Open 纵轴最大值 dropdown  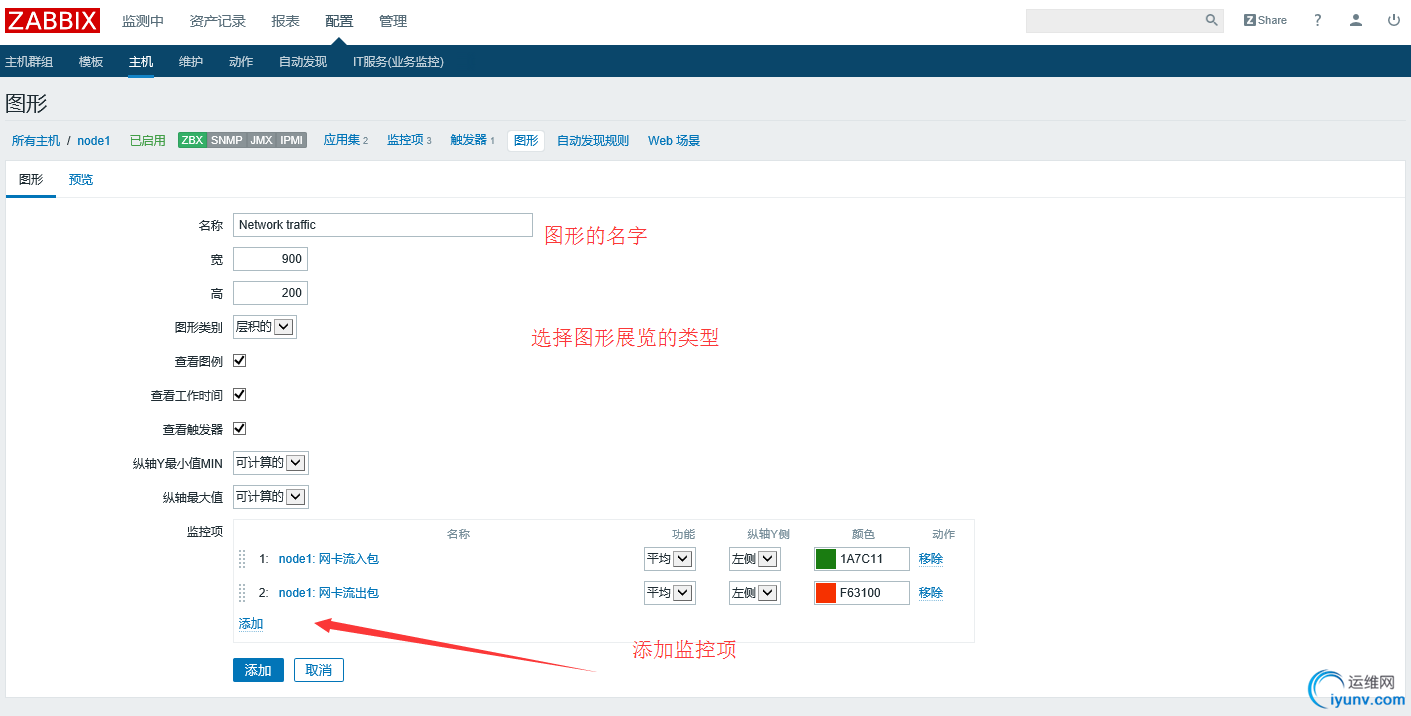click(271, 497)
